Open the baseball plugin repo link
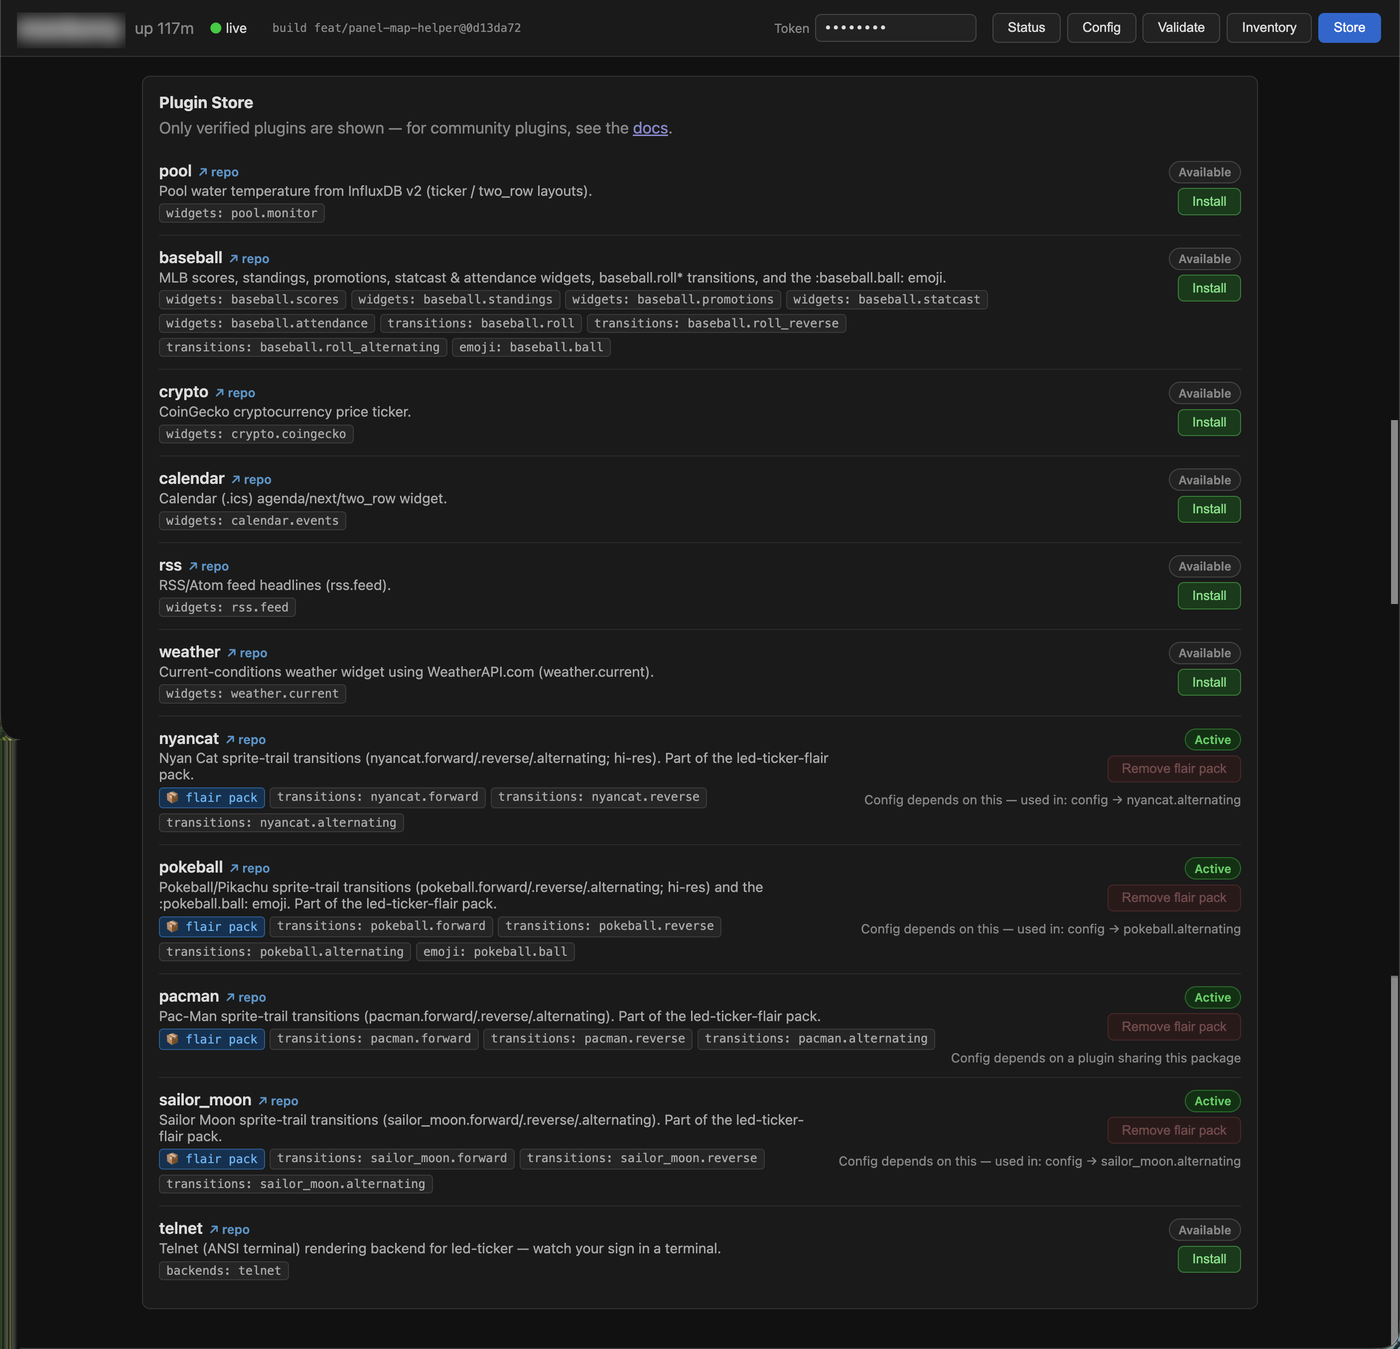The image size is (1400, 1349). (x=249, y=259)
